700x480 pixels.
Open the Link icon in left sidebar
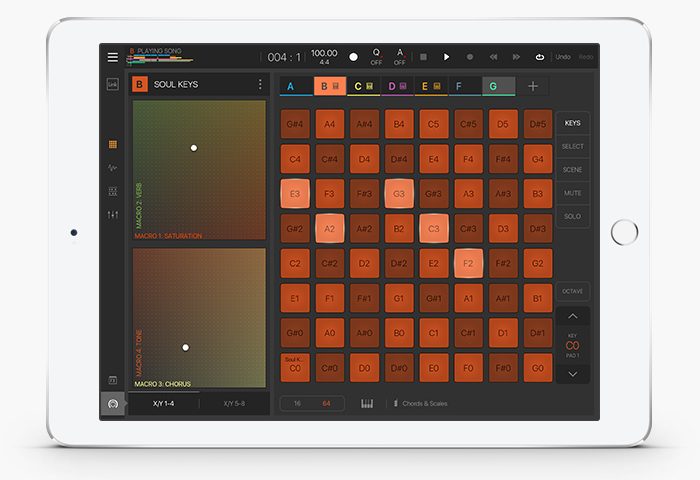pos(112,84)
